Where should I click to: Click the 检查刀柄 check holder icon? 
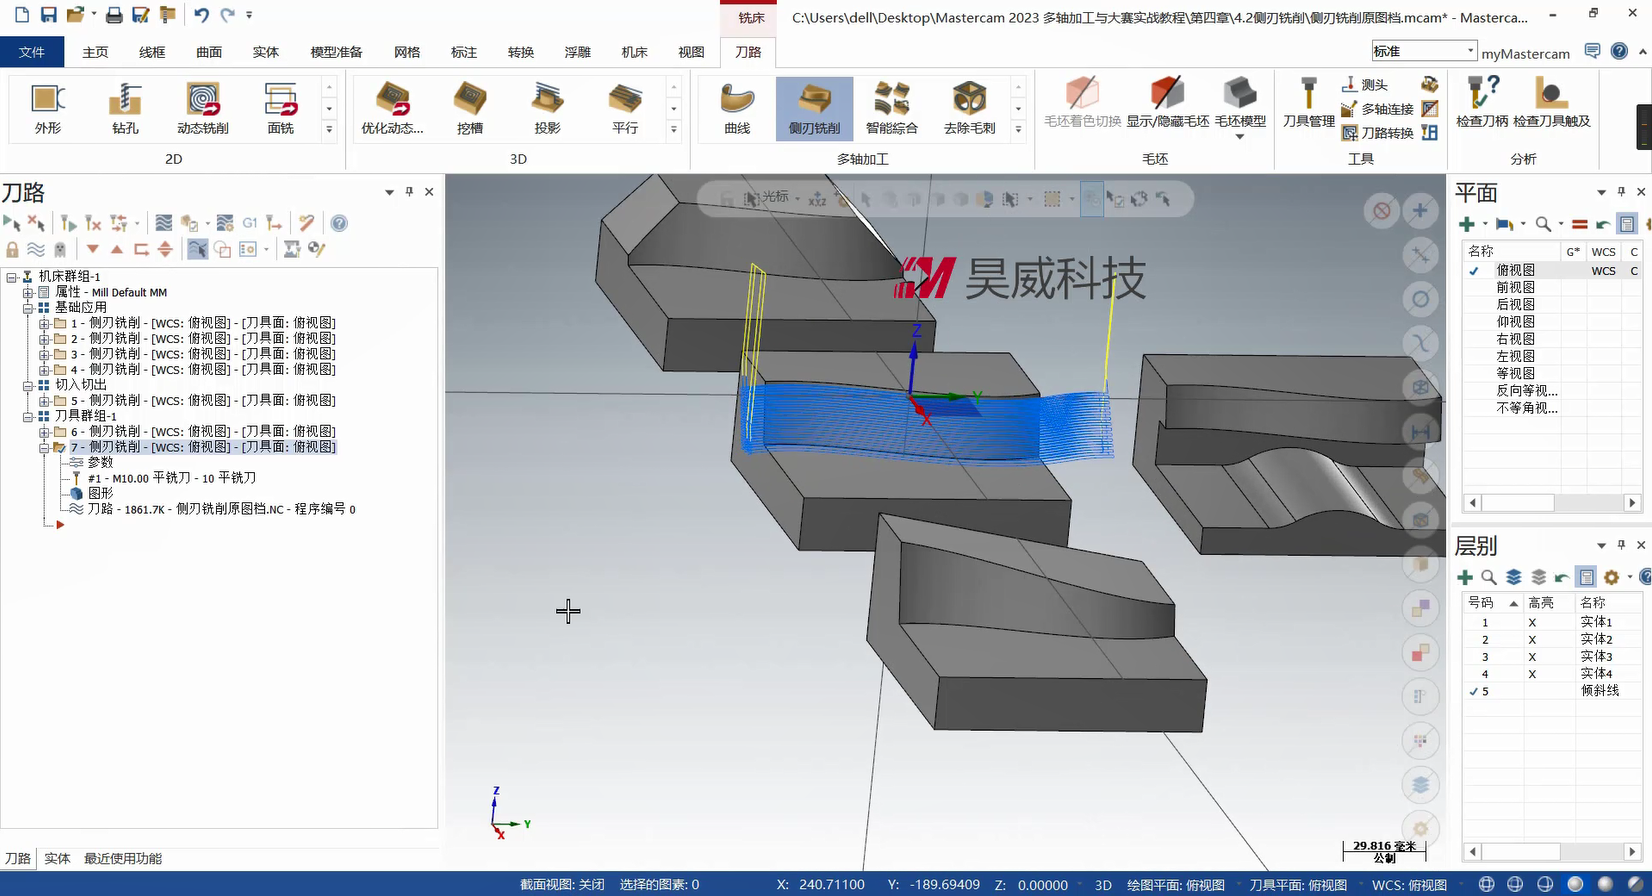1481,103
